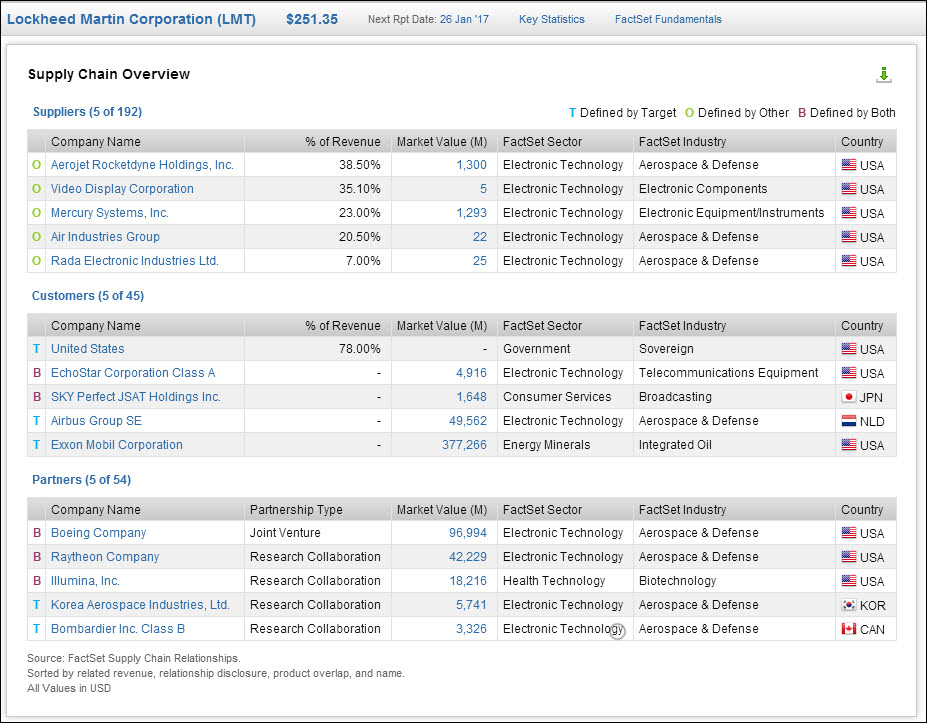
Task: Click the B marker beside Boeing Company
Action: point(37,533)
